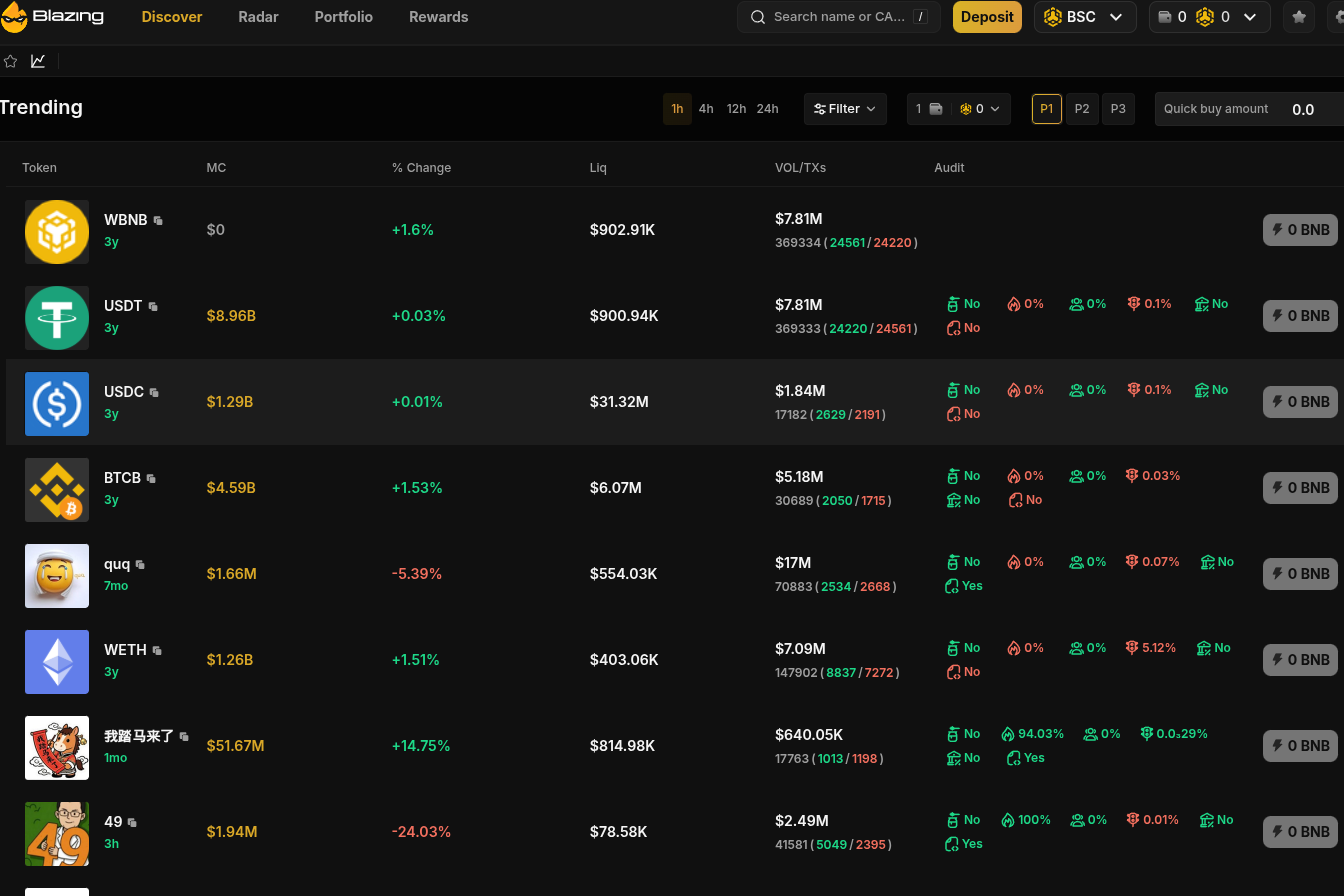Screen dimensions: 1344x896
Task: Enter a value in Quick buy amount field
Action: pyautogui.click(x=1302, y=109)
